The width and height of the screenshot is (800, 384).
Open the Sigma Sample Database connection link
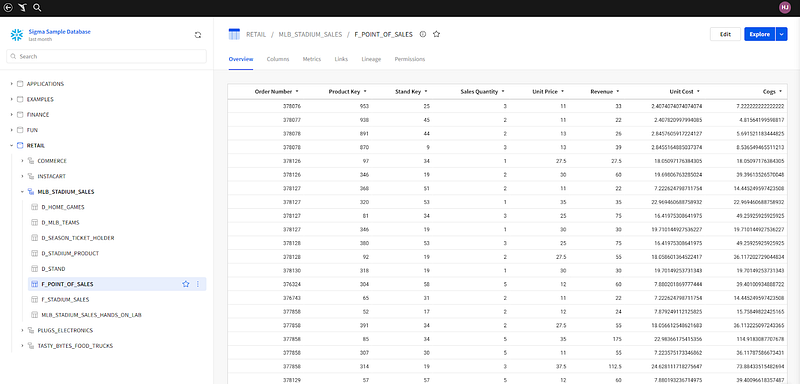click(60, 32)
